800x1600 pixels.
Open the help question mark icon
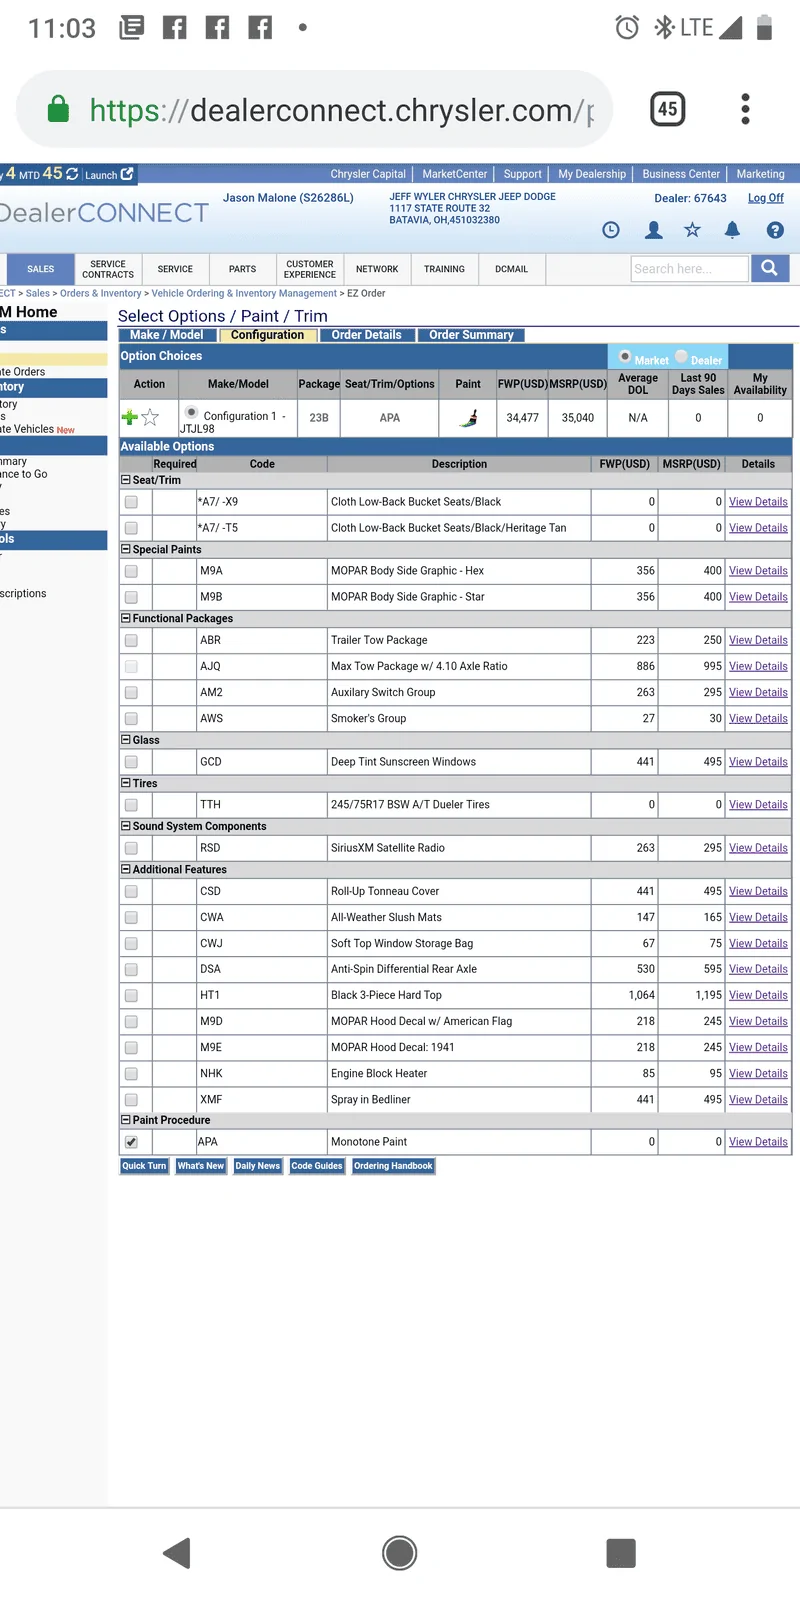pyautogui.click(x=775, y=230)
